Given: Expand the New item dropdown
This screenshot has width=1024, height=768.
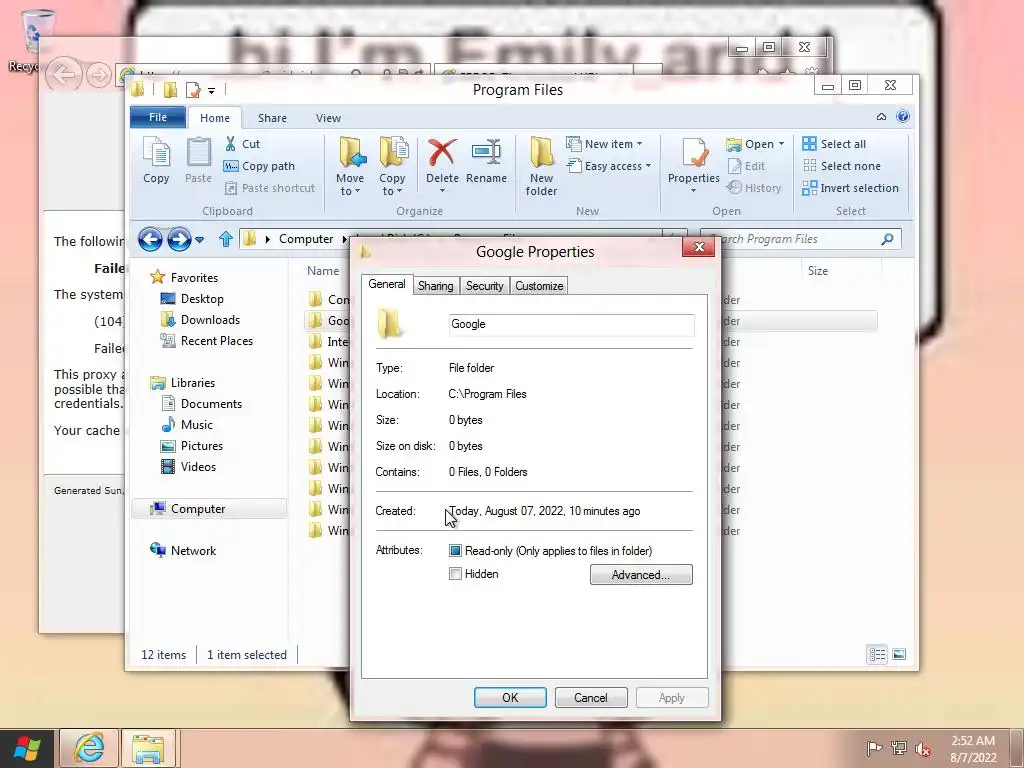Looking at the screenshot, I should pyautogui.click(x=604, y=144).
